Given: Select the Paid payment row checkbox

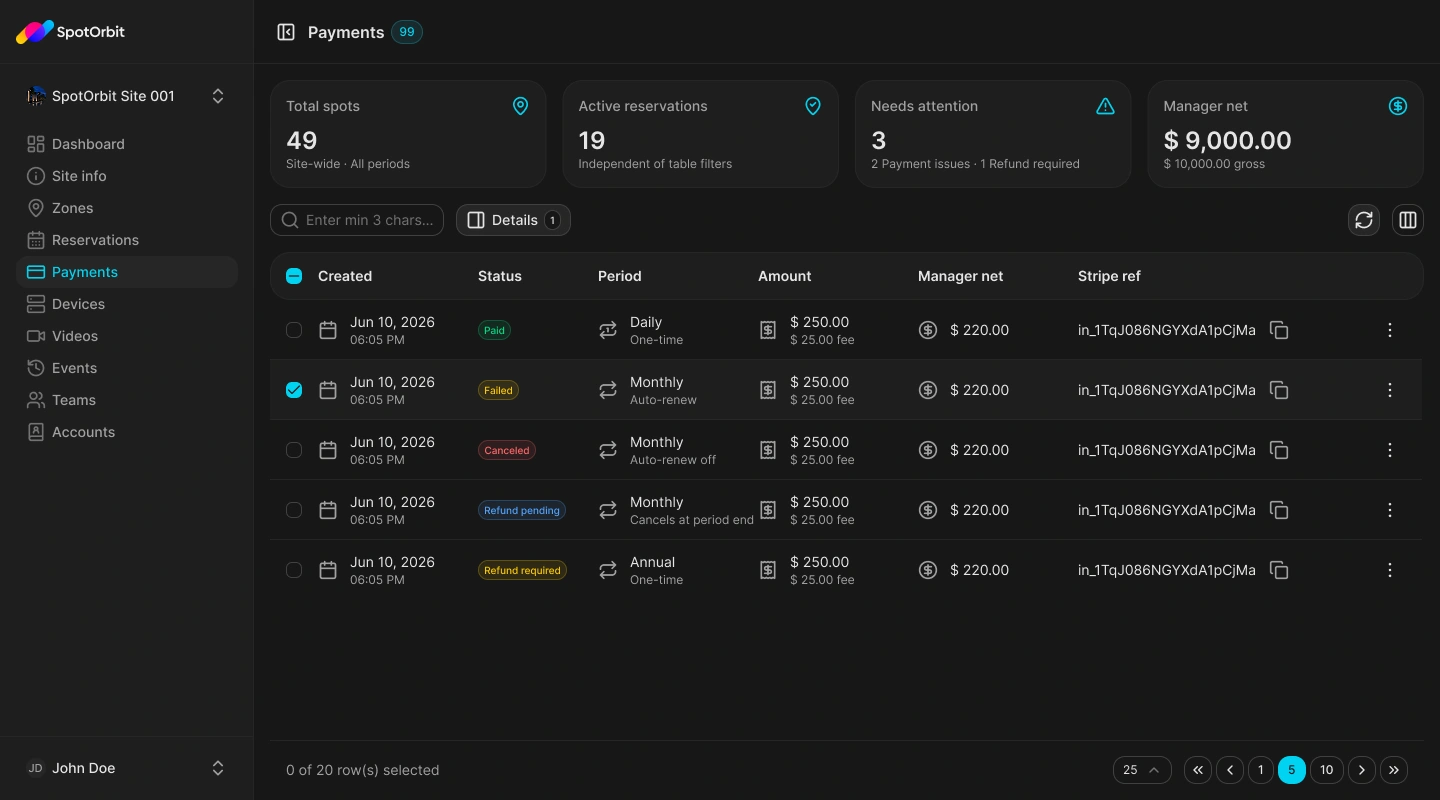Looking at the screenshot, I should 294,330.
